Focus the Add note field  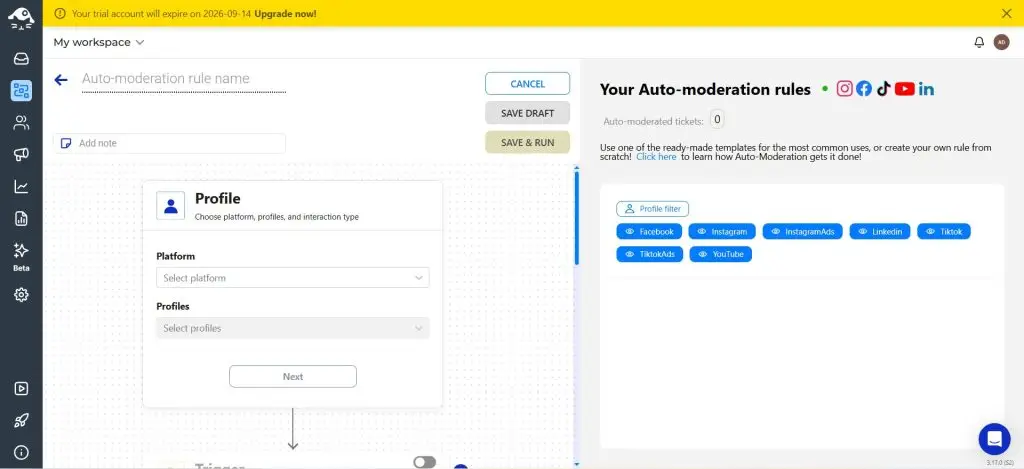click(x=169, y=143)
